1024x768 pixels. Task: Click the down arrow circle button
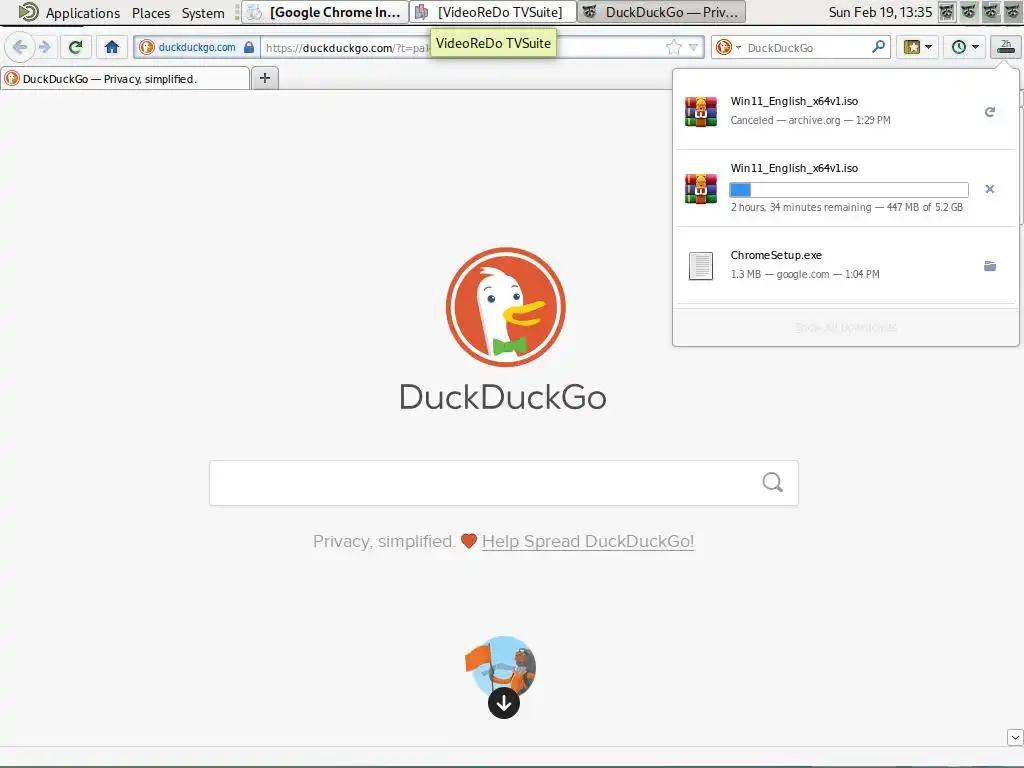[x=504, y=703]
